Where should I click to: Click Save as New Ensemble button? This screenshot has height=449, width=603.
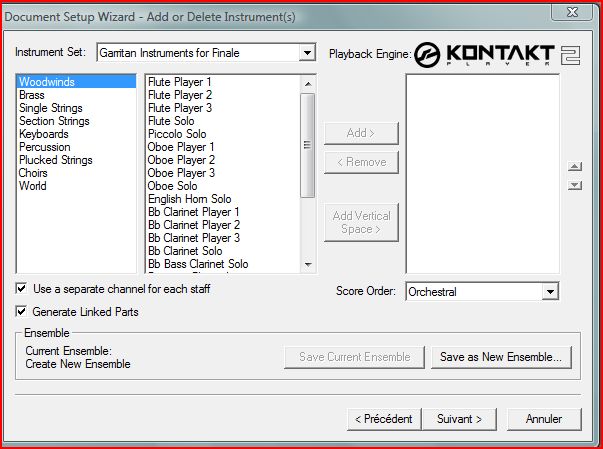tap(501, 357)
